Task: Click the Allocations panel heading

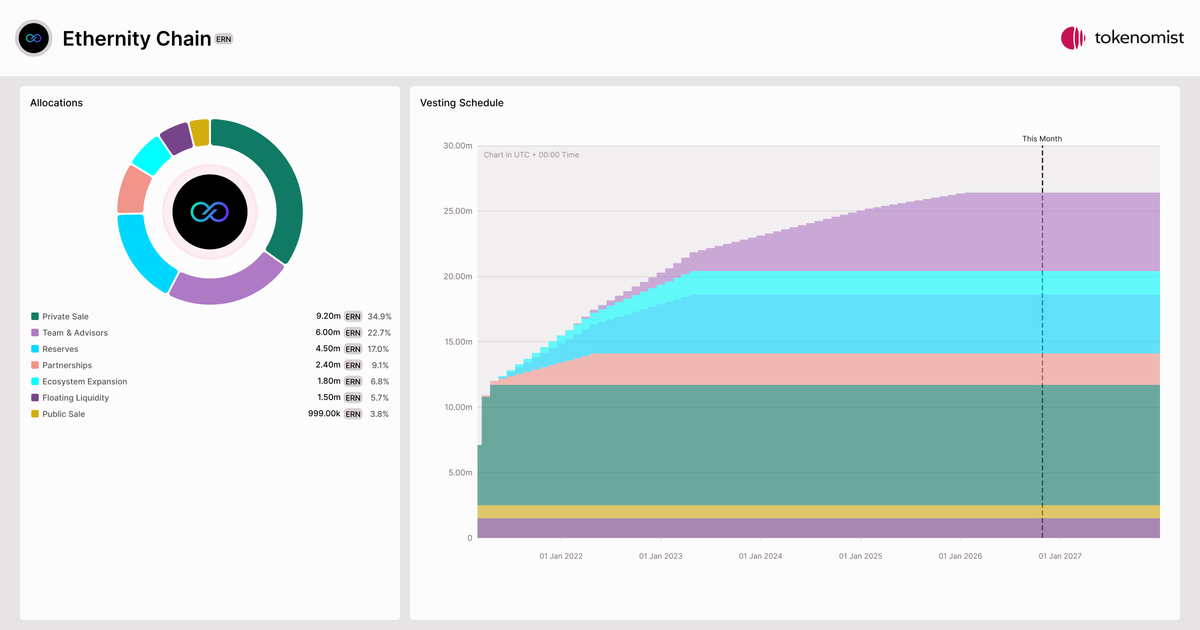Action: (x=57, y=103)
